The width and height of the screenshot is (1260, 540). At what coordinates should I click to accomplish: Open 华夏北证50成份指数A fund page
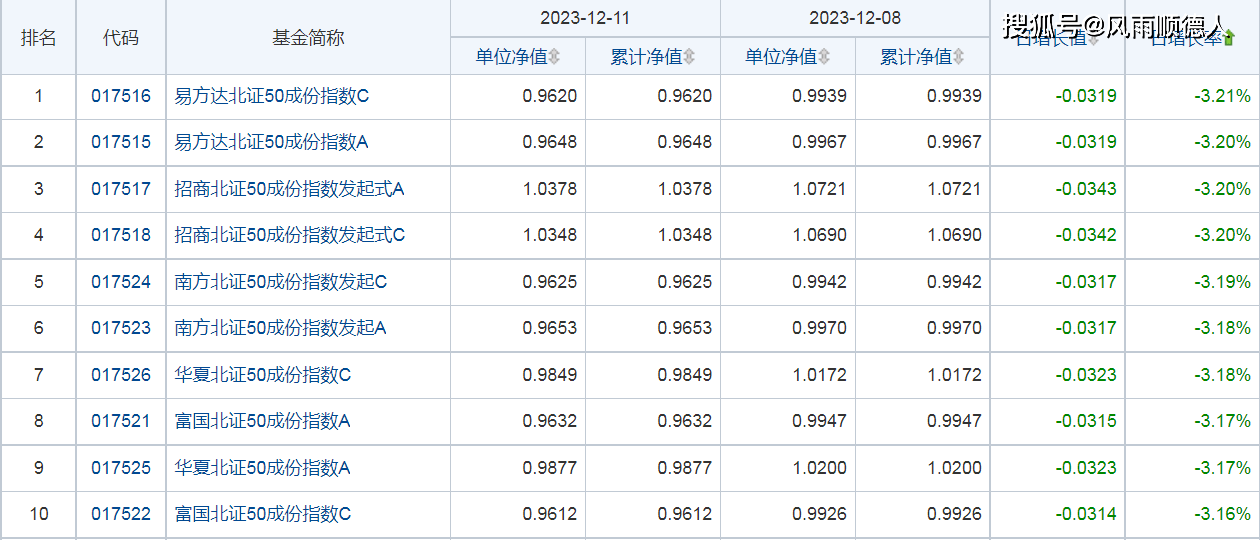pos(262,468)
